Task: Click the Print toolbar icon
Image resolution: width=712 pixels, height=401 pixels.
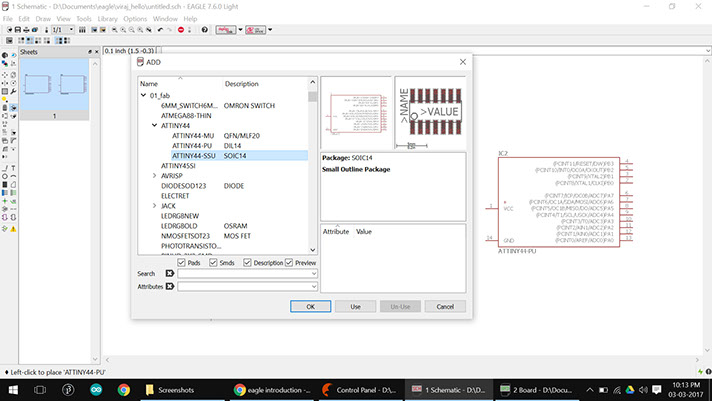Action: tap(26, 30)
